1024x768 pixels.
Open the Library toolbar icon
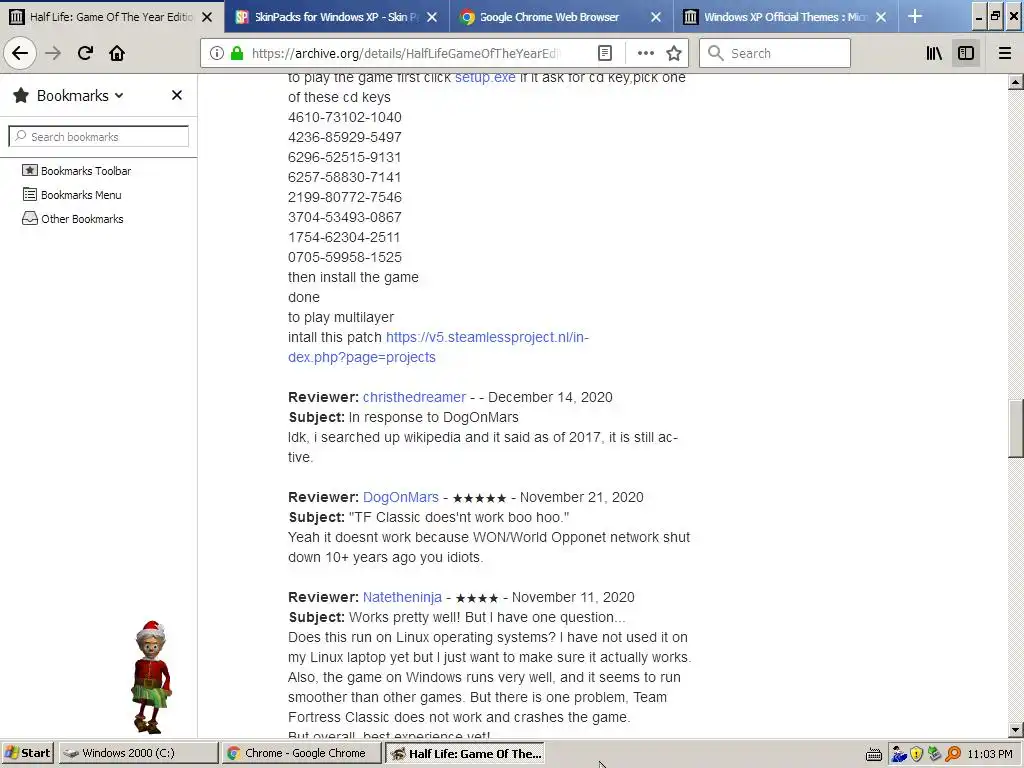[934, 54]
